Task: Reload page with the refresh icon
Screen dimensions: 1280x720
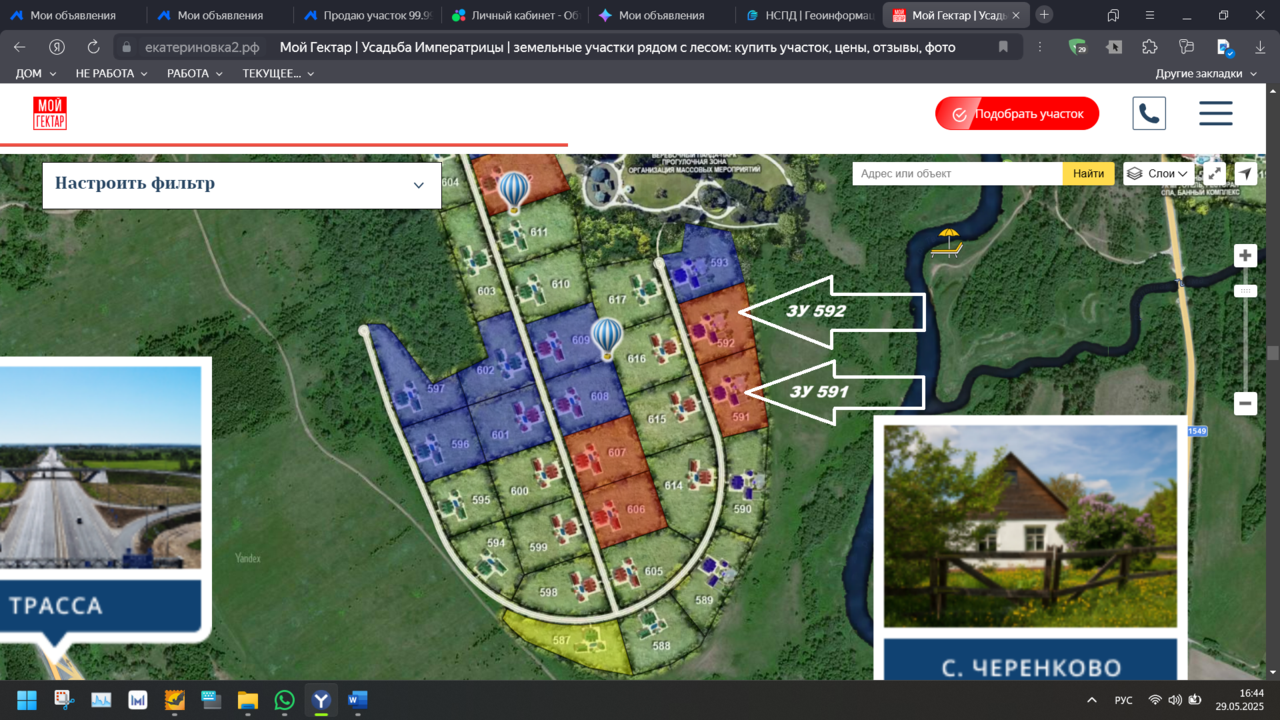Action: tap(93, 47)
